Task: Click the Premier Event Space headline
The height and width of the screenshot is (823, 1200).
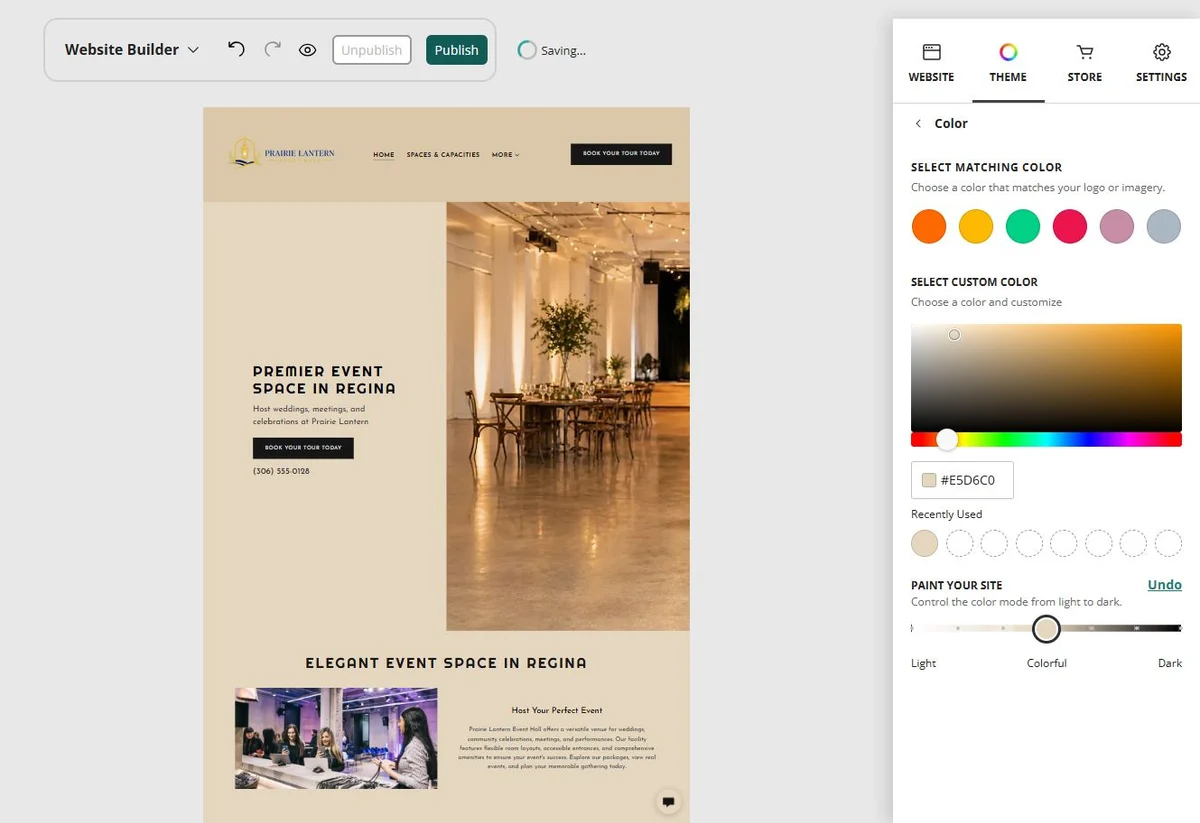Action: [324, 379]
